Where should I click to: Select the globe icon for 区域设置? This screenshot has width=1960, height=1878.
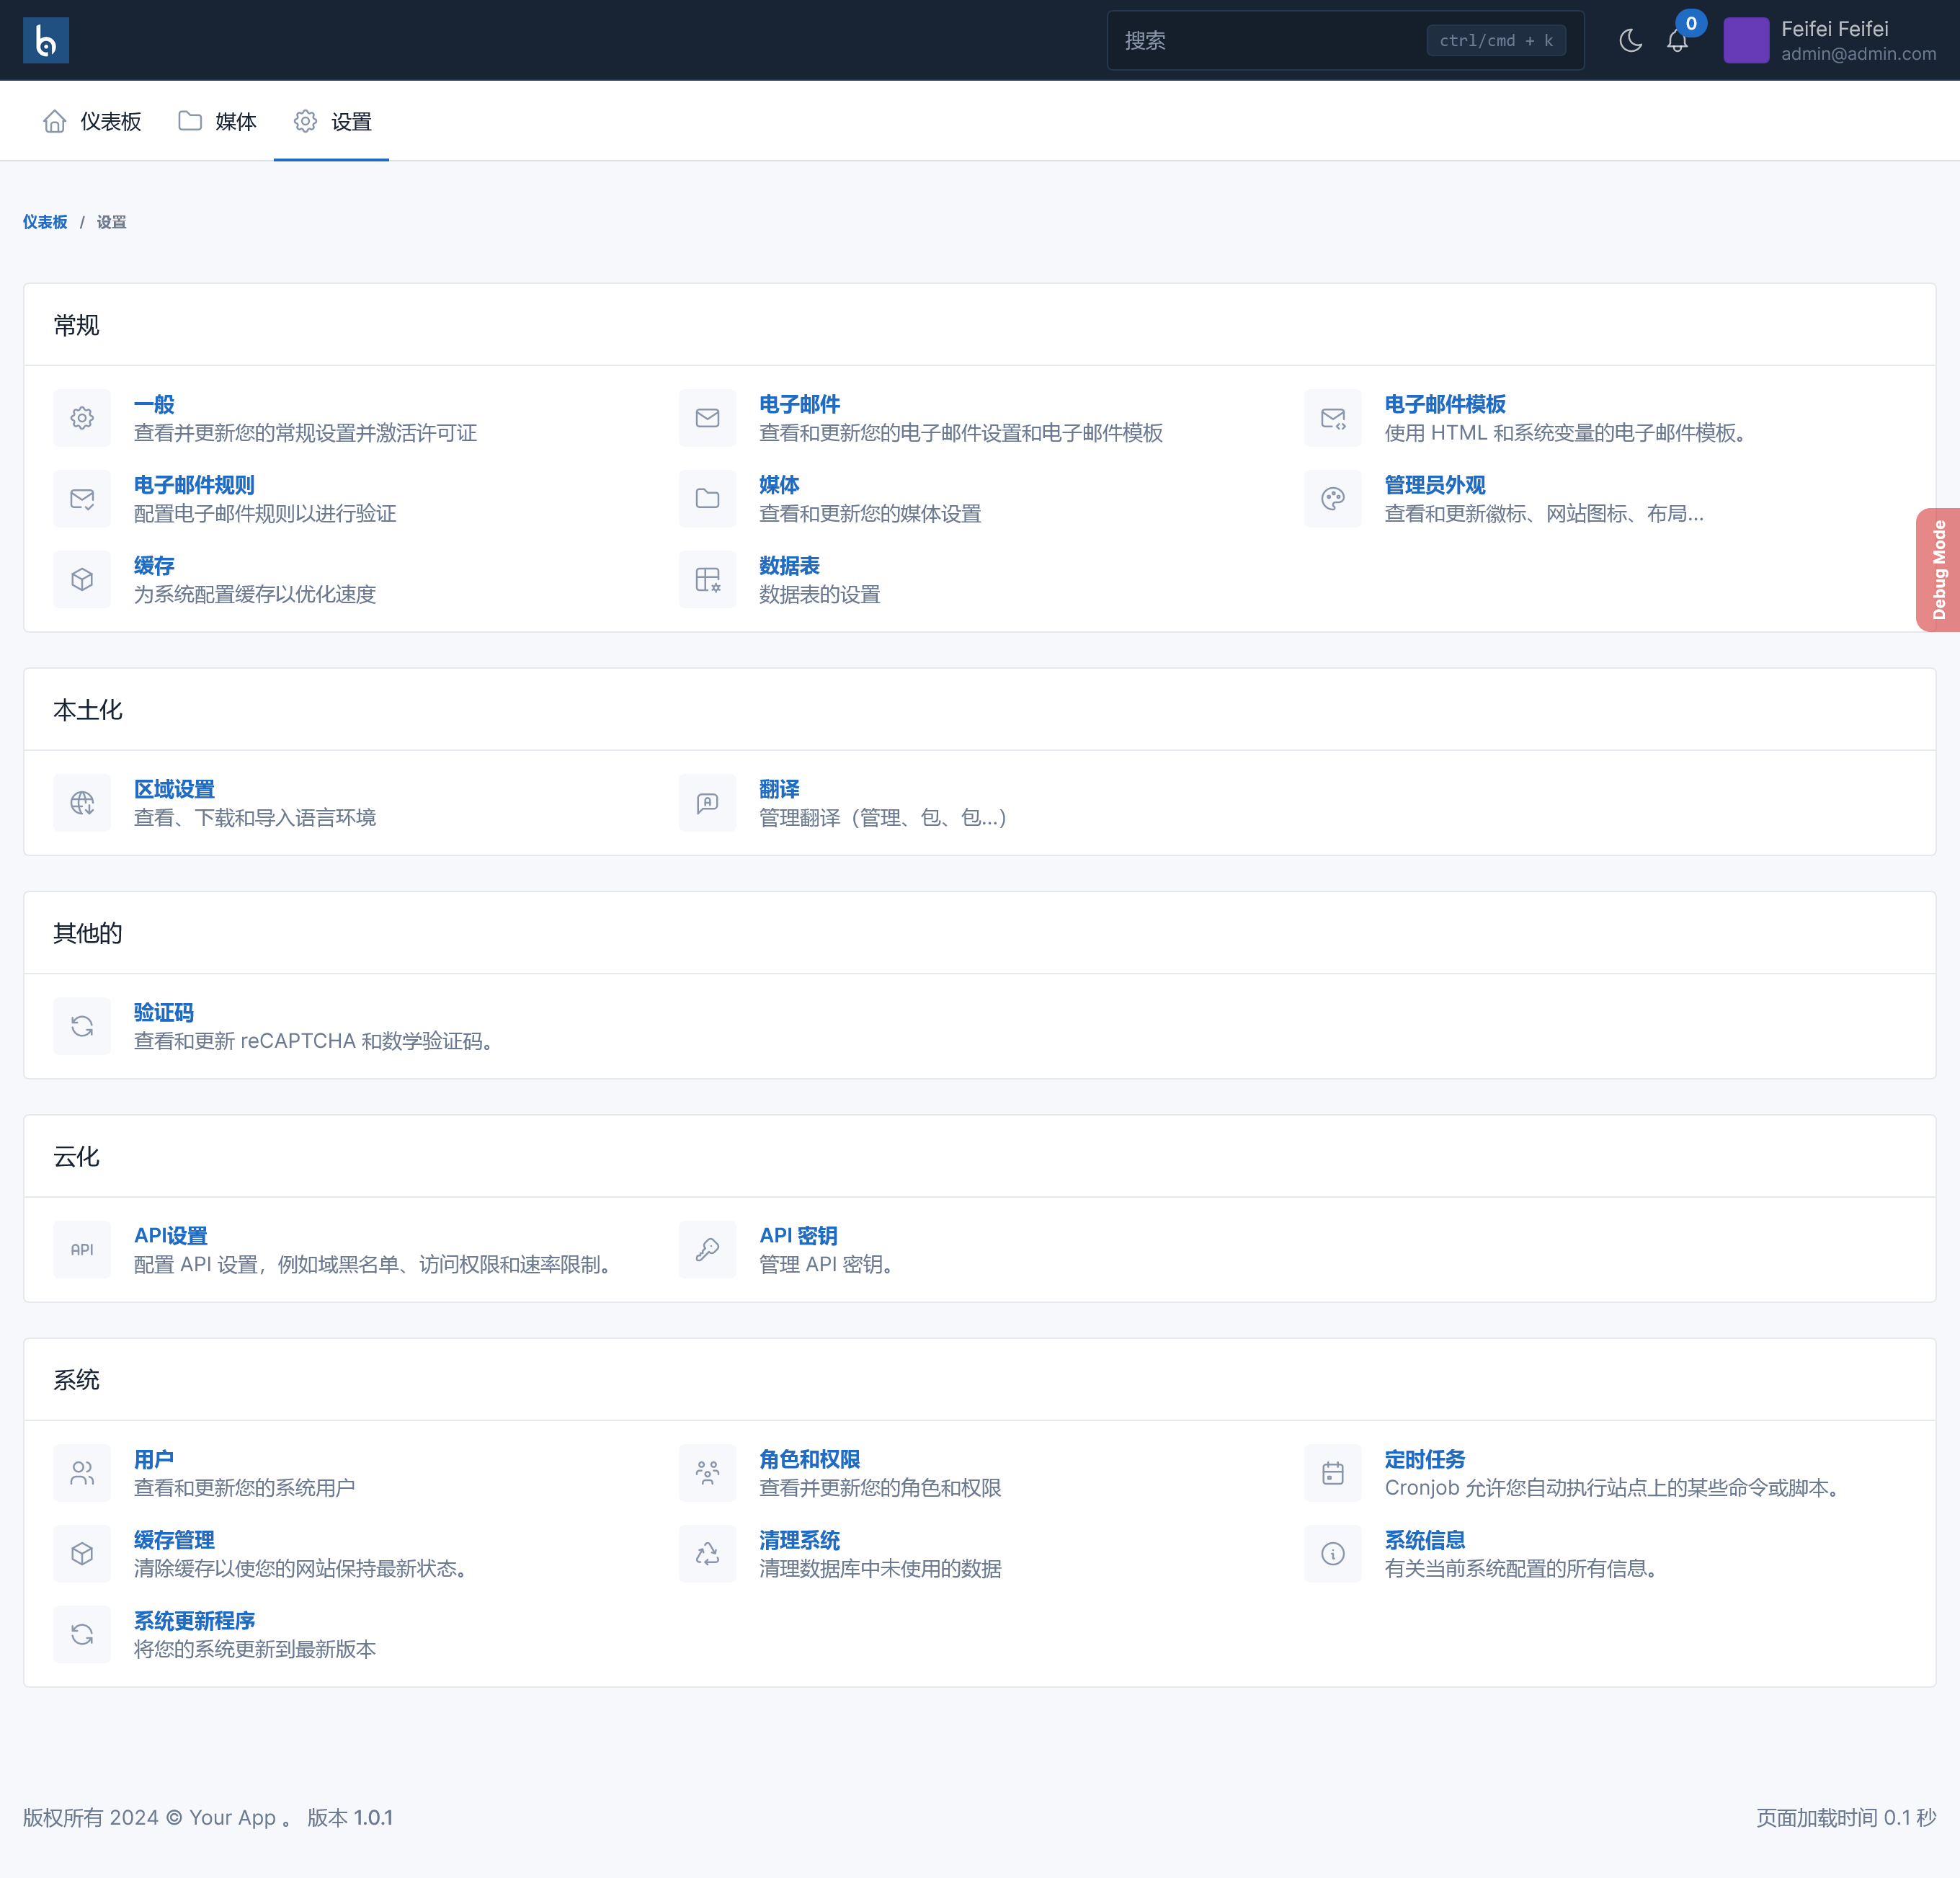(x=82, y=802)
